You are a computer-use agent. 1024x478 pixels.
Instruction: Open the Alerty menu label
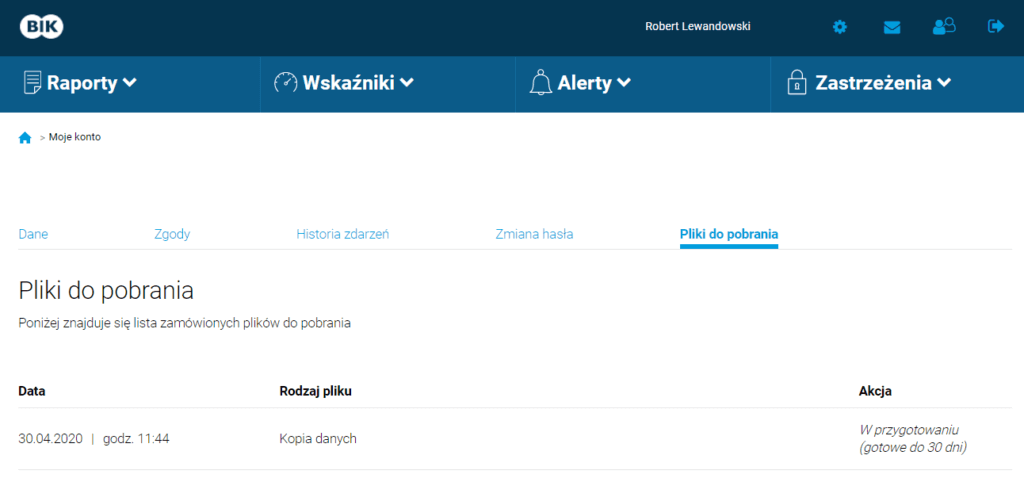pos(584,83)
